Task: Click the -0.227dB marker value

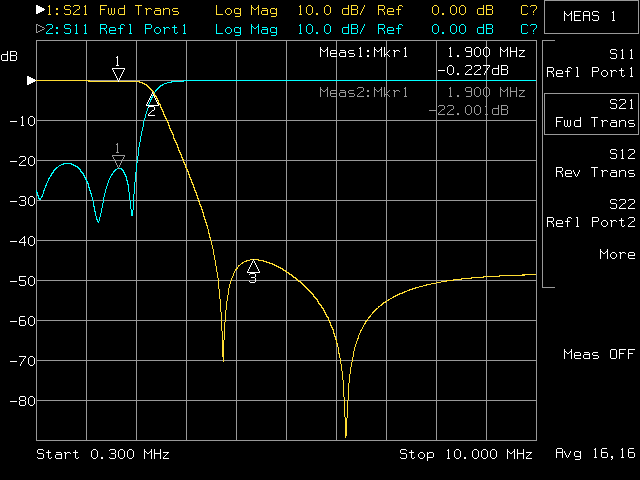Action: (x=473, y=71)
